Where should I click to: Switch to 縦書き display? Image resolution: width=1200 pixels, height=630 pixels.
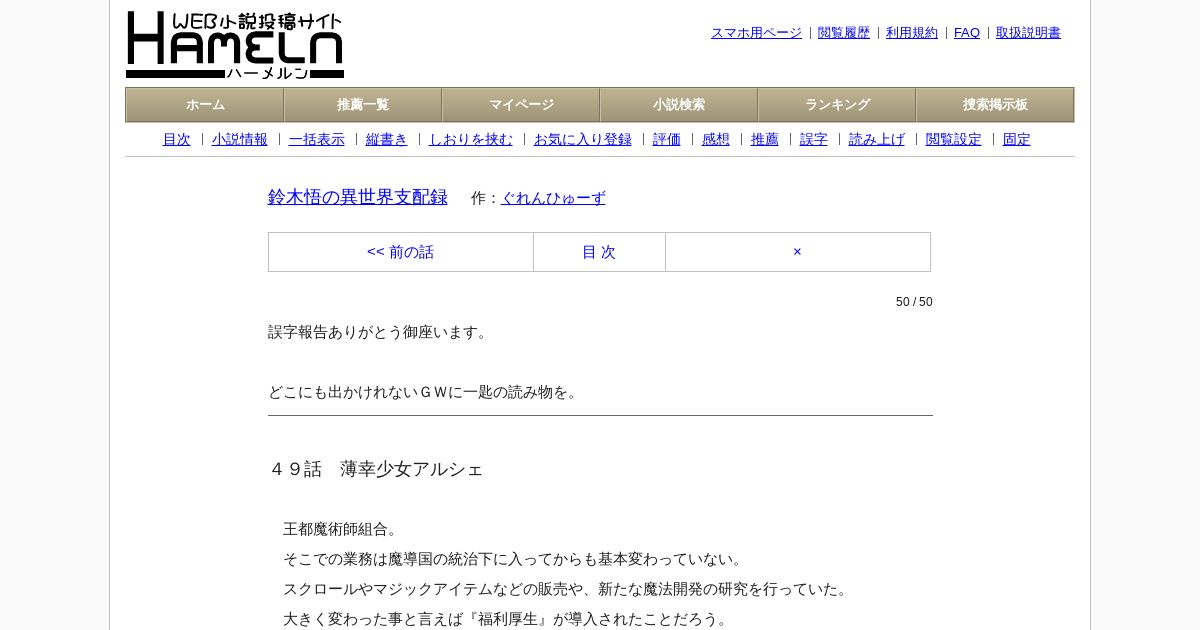(387, 140)
